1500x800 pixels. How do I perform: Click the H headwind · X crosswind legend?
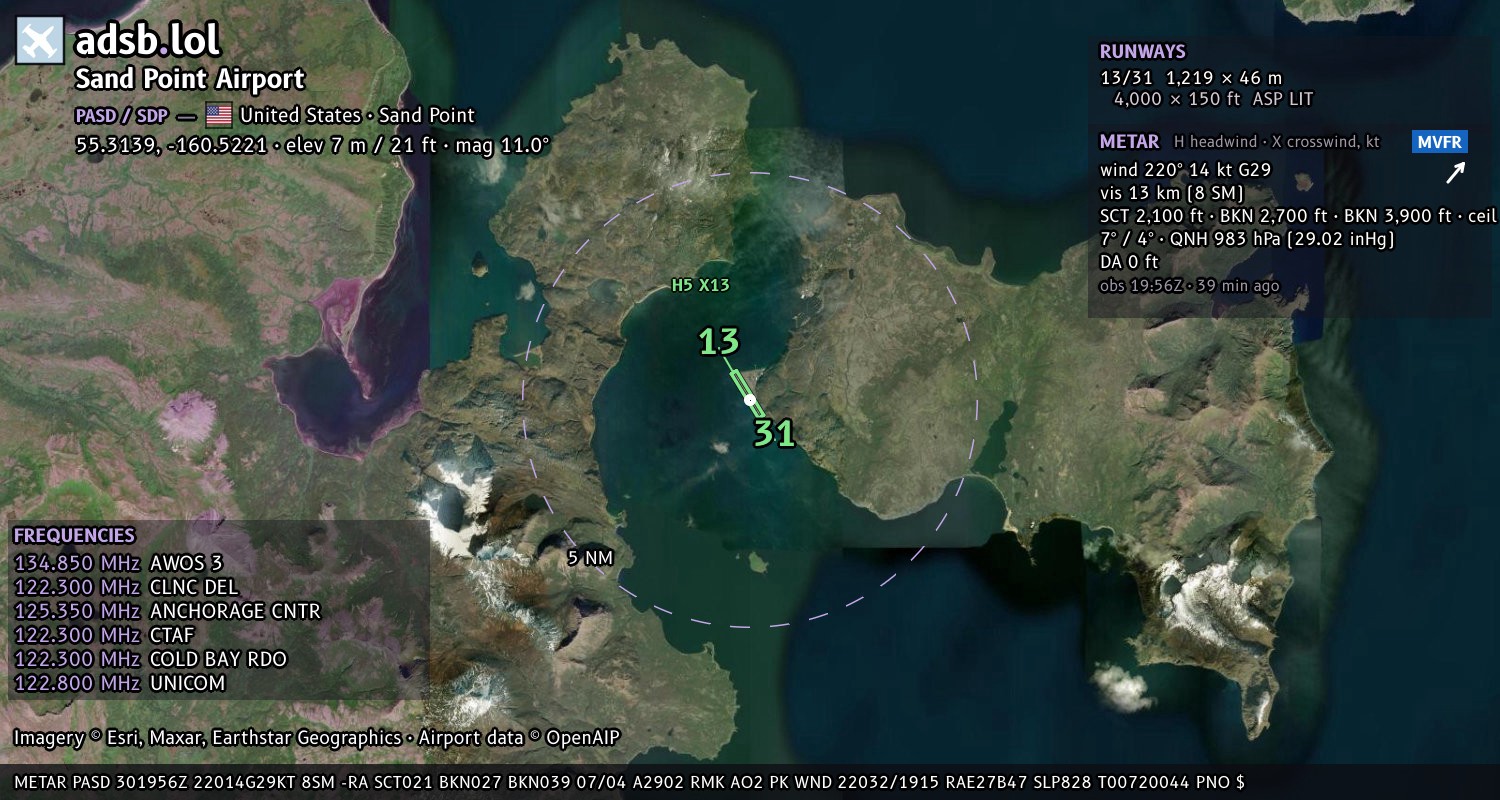click(x=1277, y=142)
